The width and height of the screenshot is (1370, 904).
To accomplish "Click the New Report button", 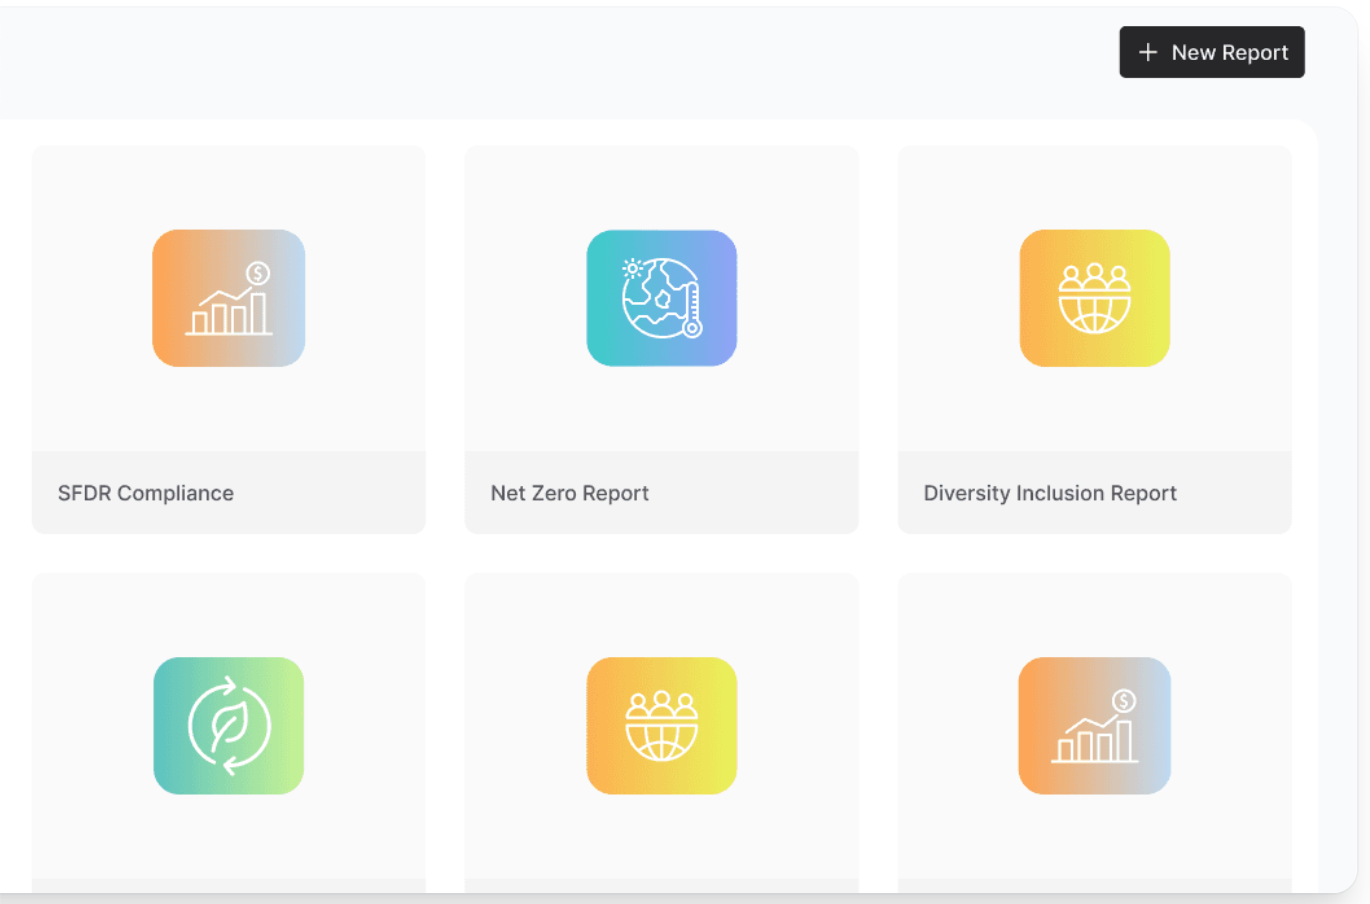I will pos(1211,52).
